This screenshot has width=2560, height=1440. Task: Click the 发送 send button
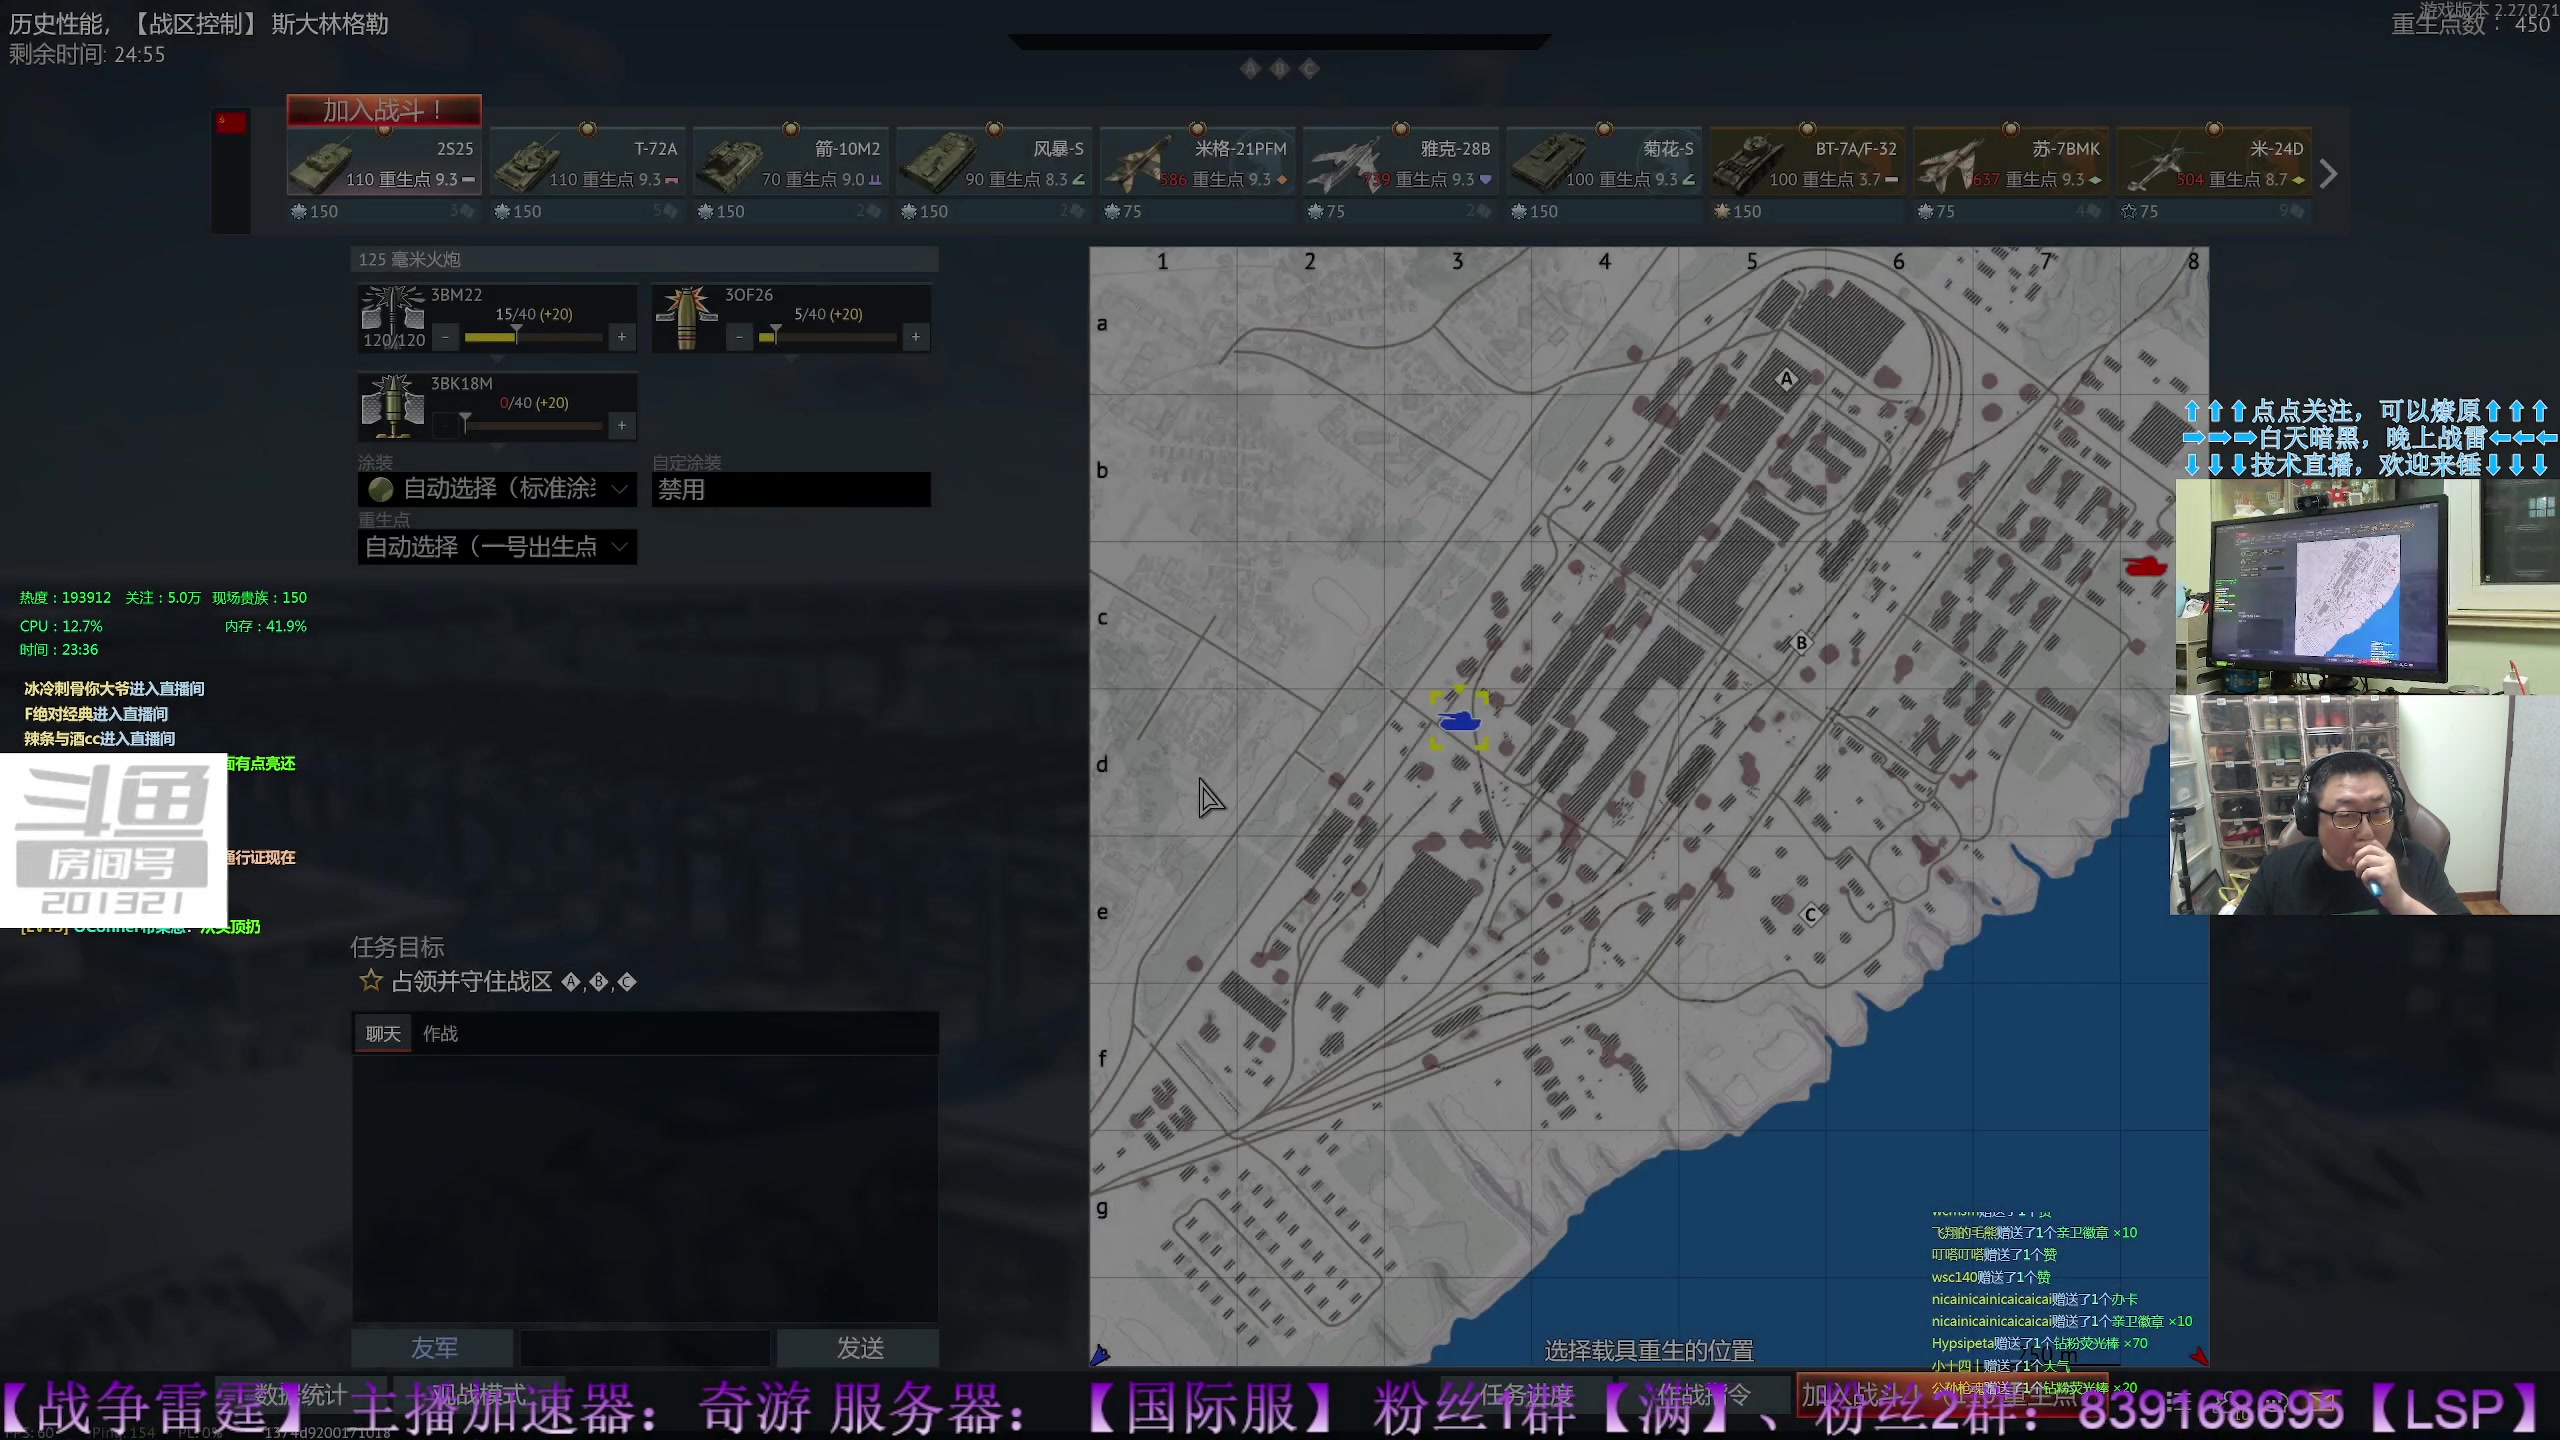pos(858,1348)
